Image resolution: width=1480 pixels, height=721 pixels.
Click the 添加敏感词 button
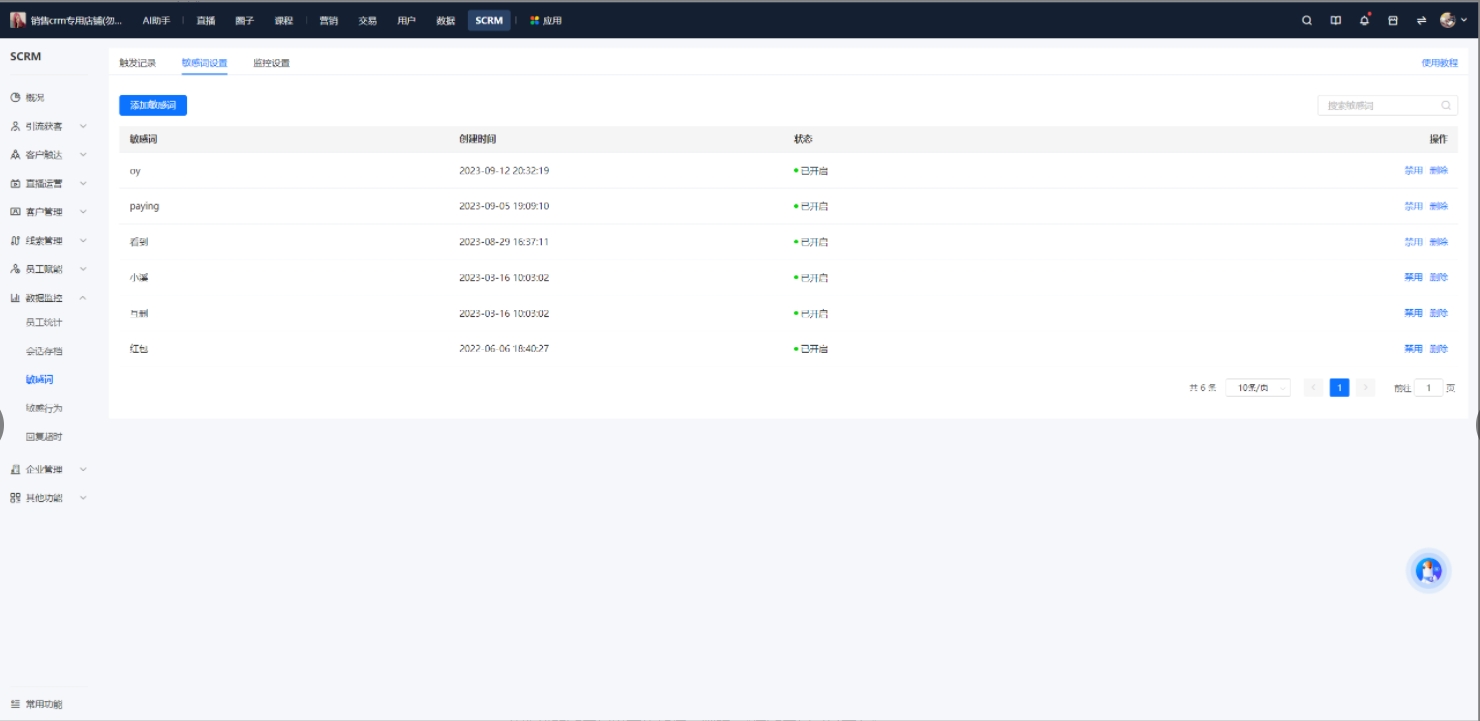pos(152,105)
